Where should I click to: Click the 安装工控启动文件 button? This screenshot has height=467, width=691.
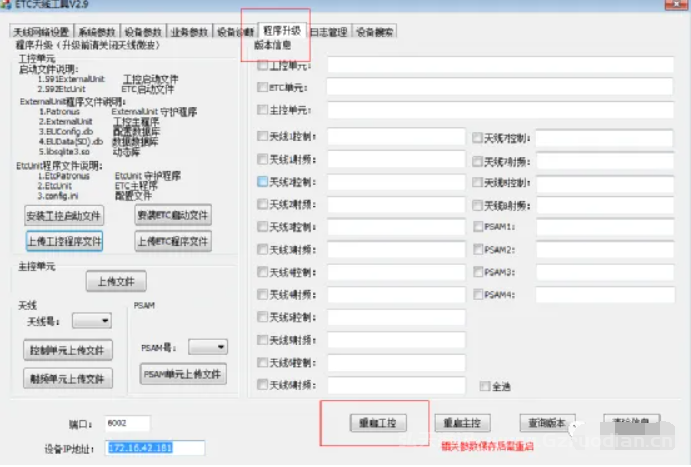64,216
